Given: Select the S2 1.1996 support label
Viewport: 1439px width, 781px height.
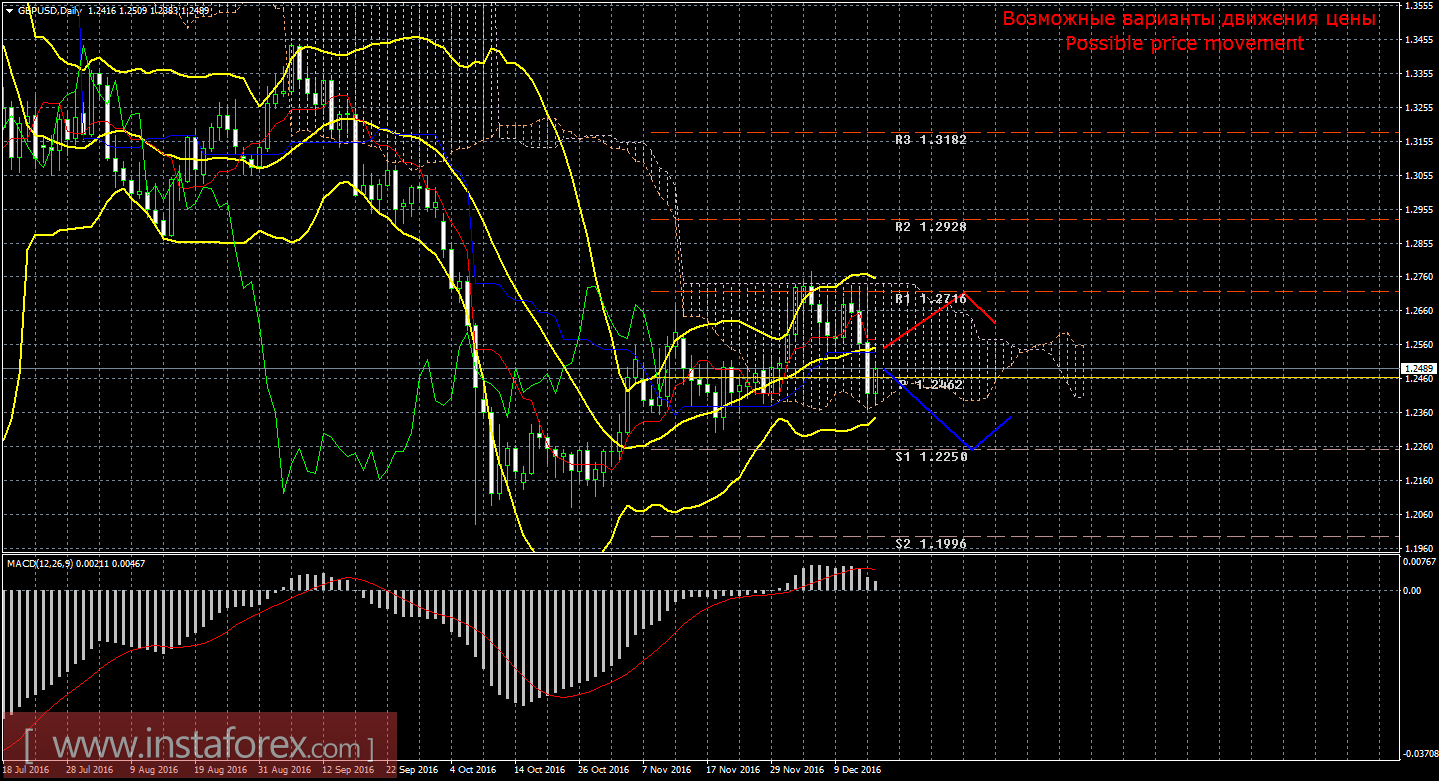Looking at the screenshot, I should (931, 543).
